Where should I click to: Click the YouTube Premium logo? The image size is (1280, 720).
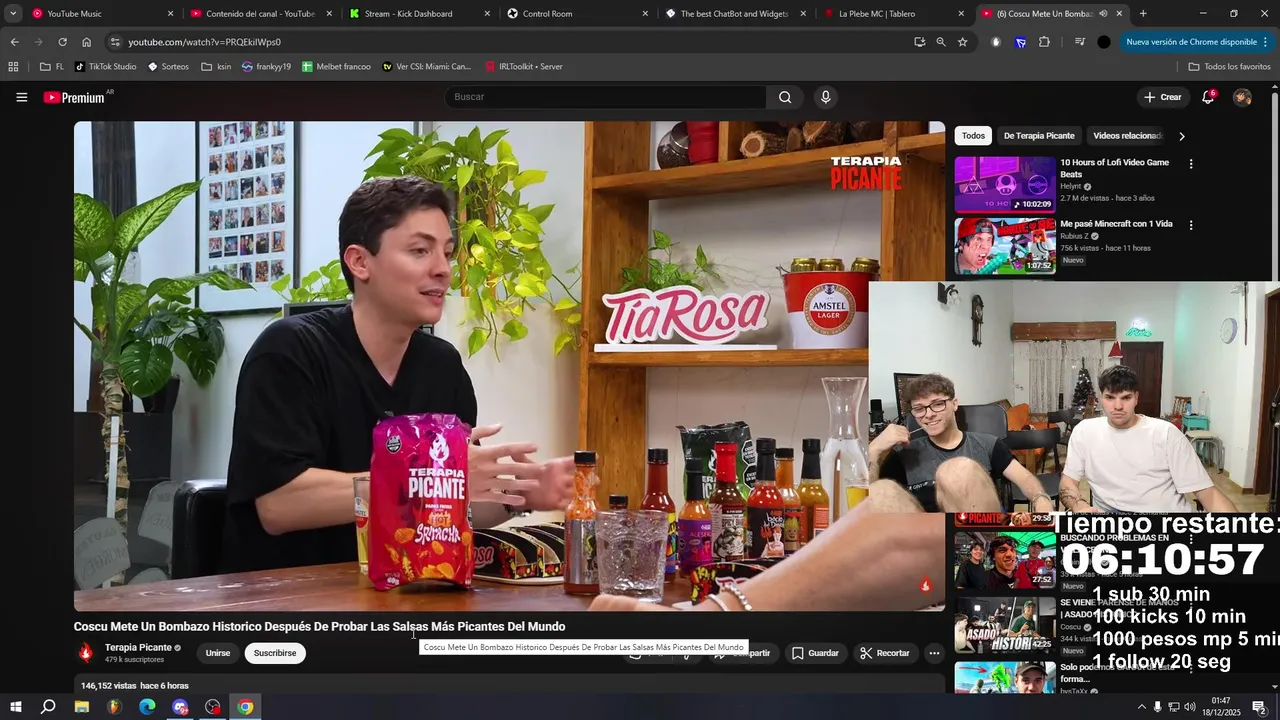pos(75,97)
